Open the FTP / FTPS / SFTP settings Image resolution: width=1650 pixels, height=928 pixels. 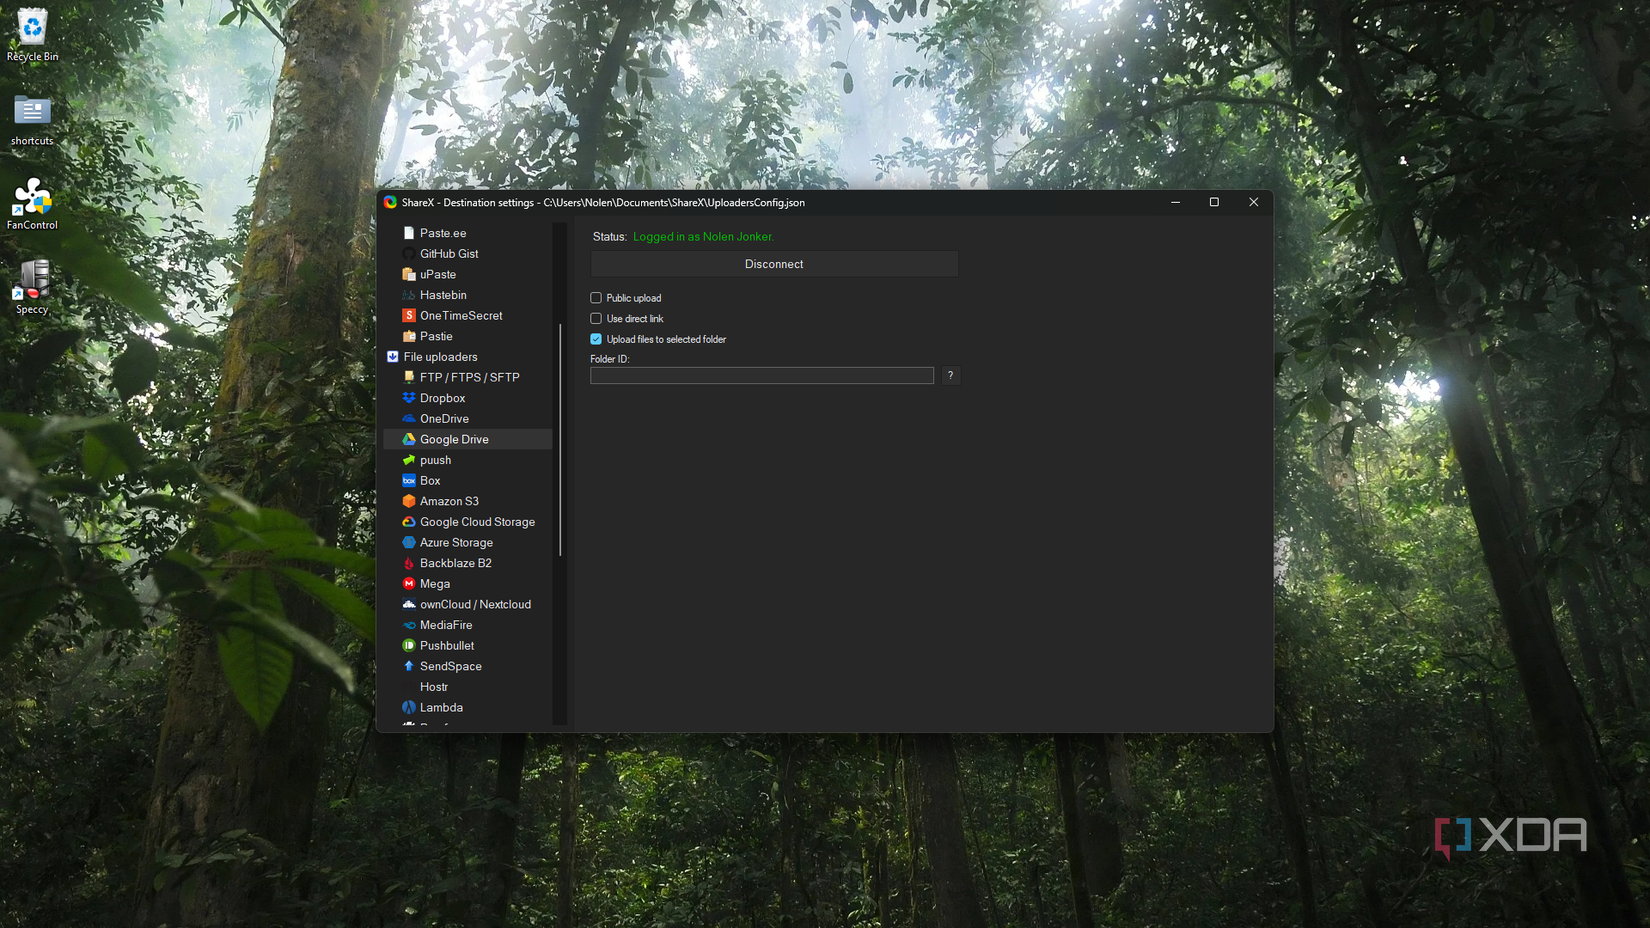469,377
